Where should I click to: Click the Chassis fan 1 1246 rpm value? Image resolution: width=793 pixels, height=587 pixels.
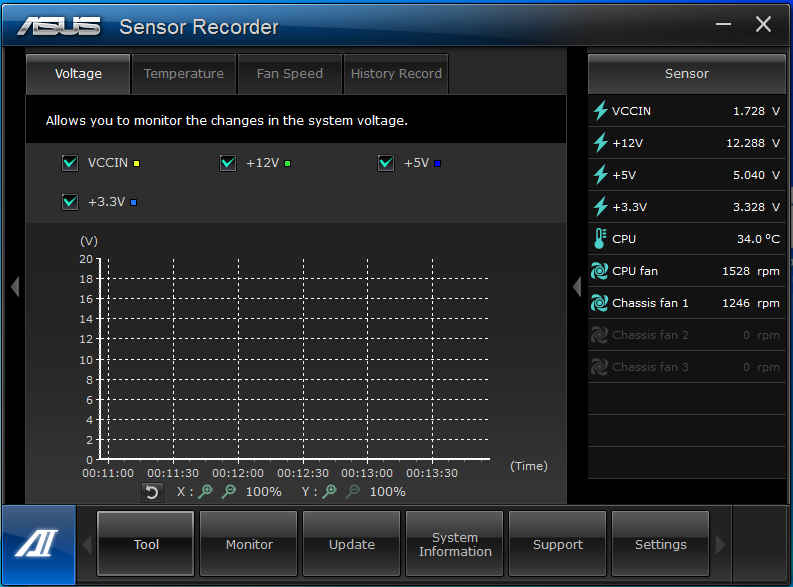click(751, 303)
